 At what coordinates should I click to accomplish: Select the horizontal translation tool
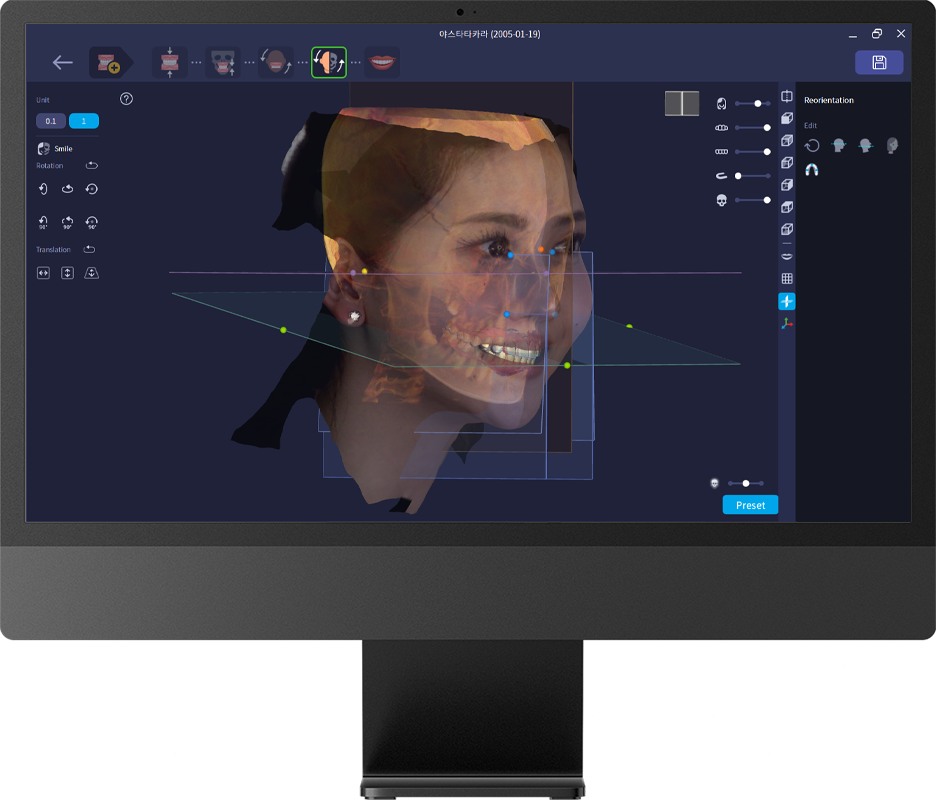[x=45, y=272]
